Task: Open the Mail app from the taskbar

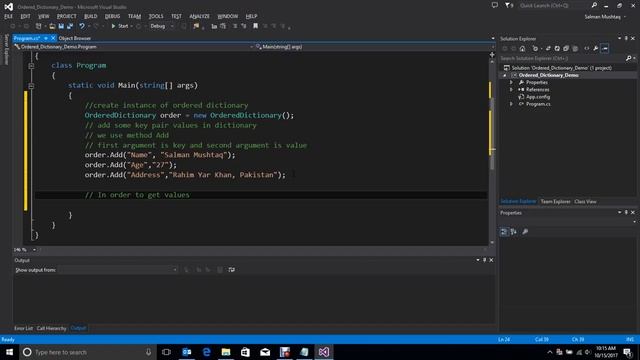Action: click(x=265, y=352)
